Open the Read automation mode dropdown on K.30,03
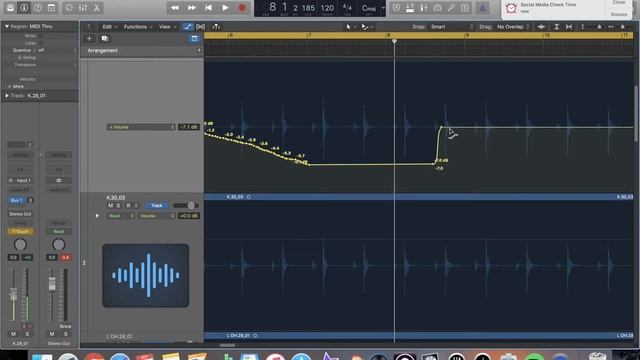 pyautogui.click(x=121, y=216)
